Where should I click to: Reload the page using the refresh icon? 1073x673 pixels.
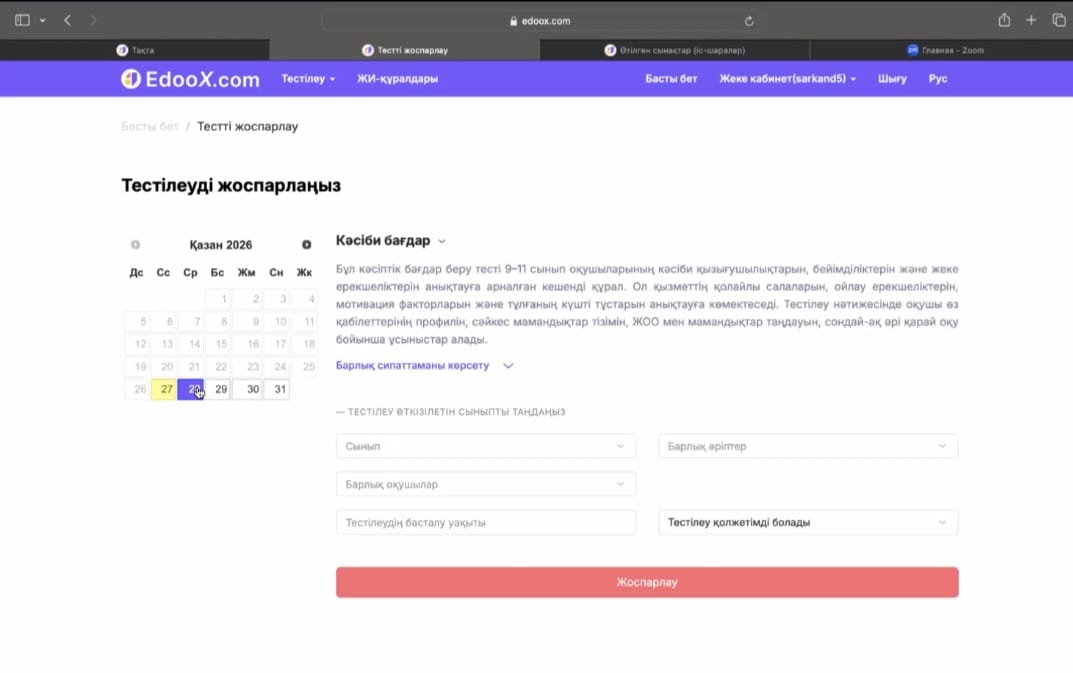pyautogui.click(x=749, y=21)
